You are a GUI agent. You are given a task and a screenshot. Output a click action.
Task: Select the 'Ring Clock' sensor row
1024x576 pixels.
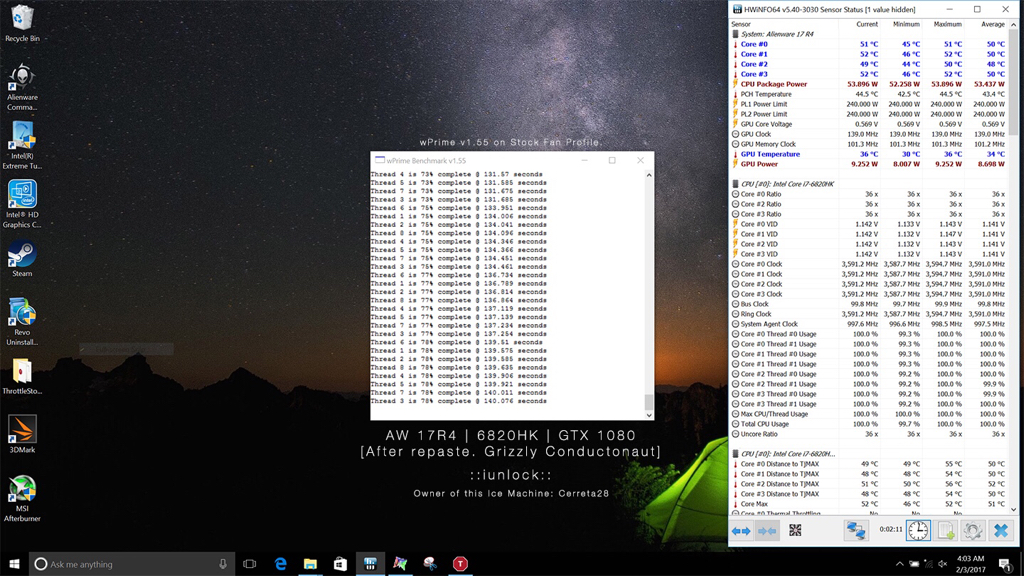point(869,314)
